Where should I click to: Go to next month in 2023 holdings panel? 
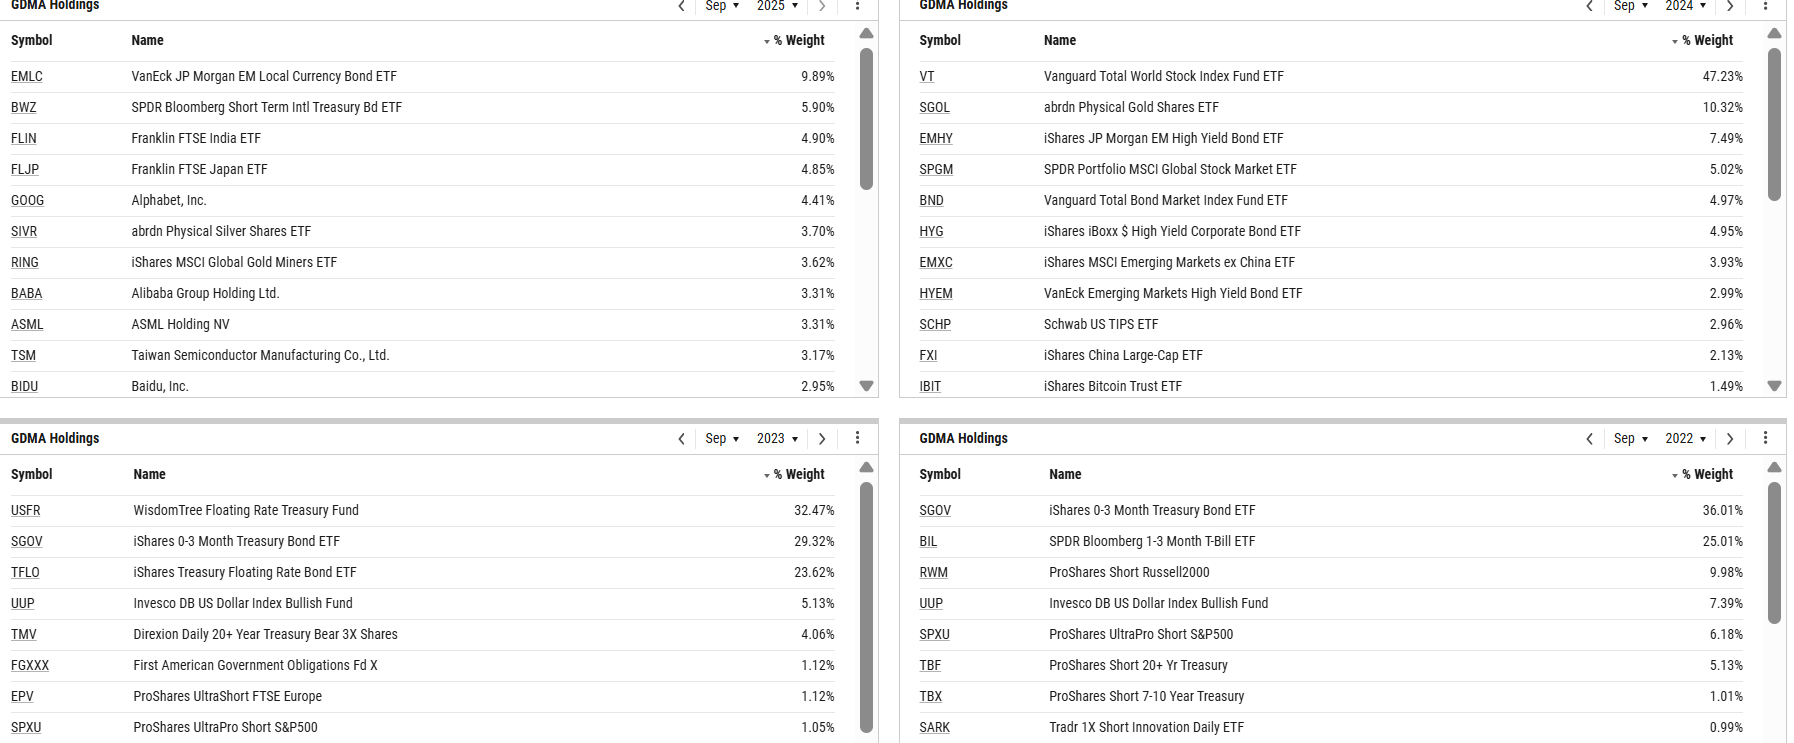822,439
